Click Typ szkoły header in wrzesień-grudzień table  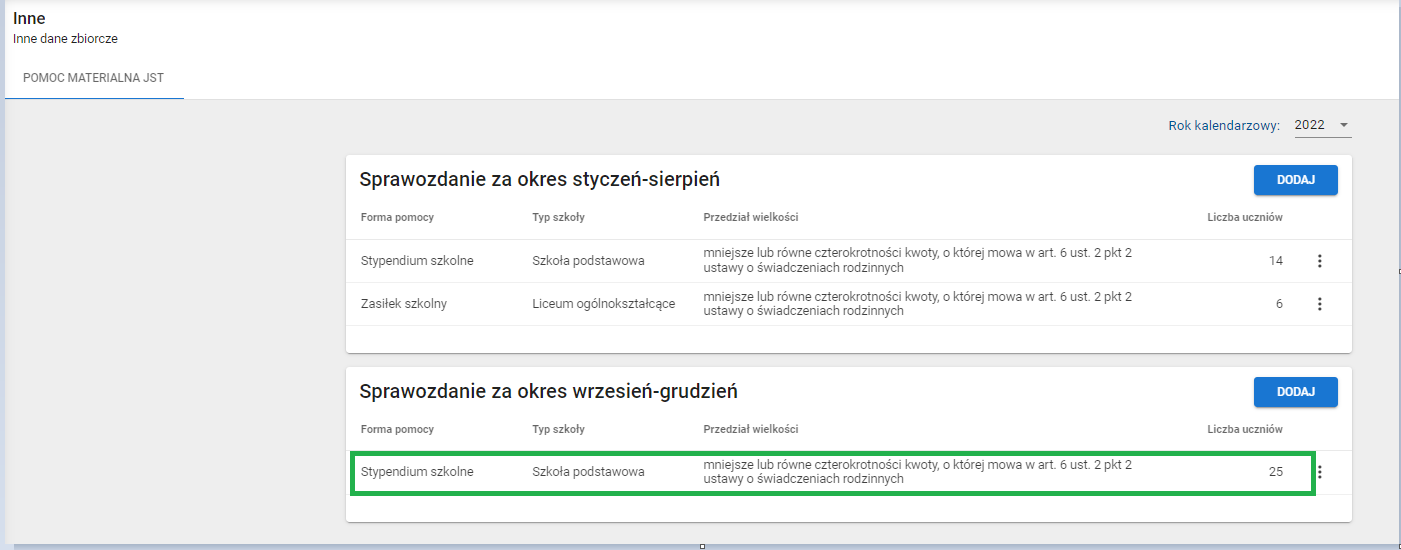point(558,429)
